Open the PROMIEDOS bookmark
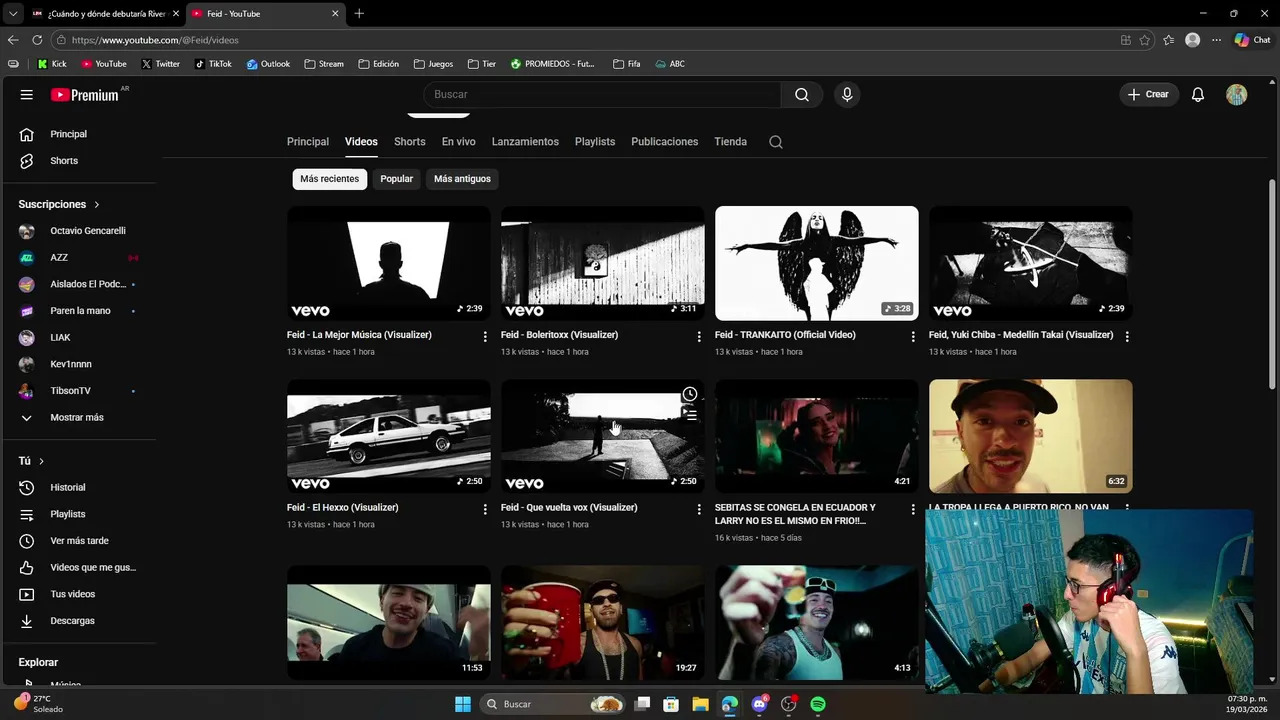This screenshot has height=720, width=1280. click(x=552, y=64)
